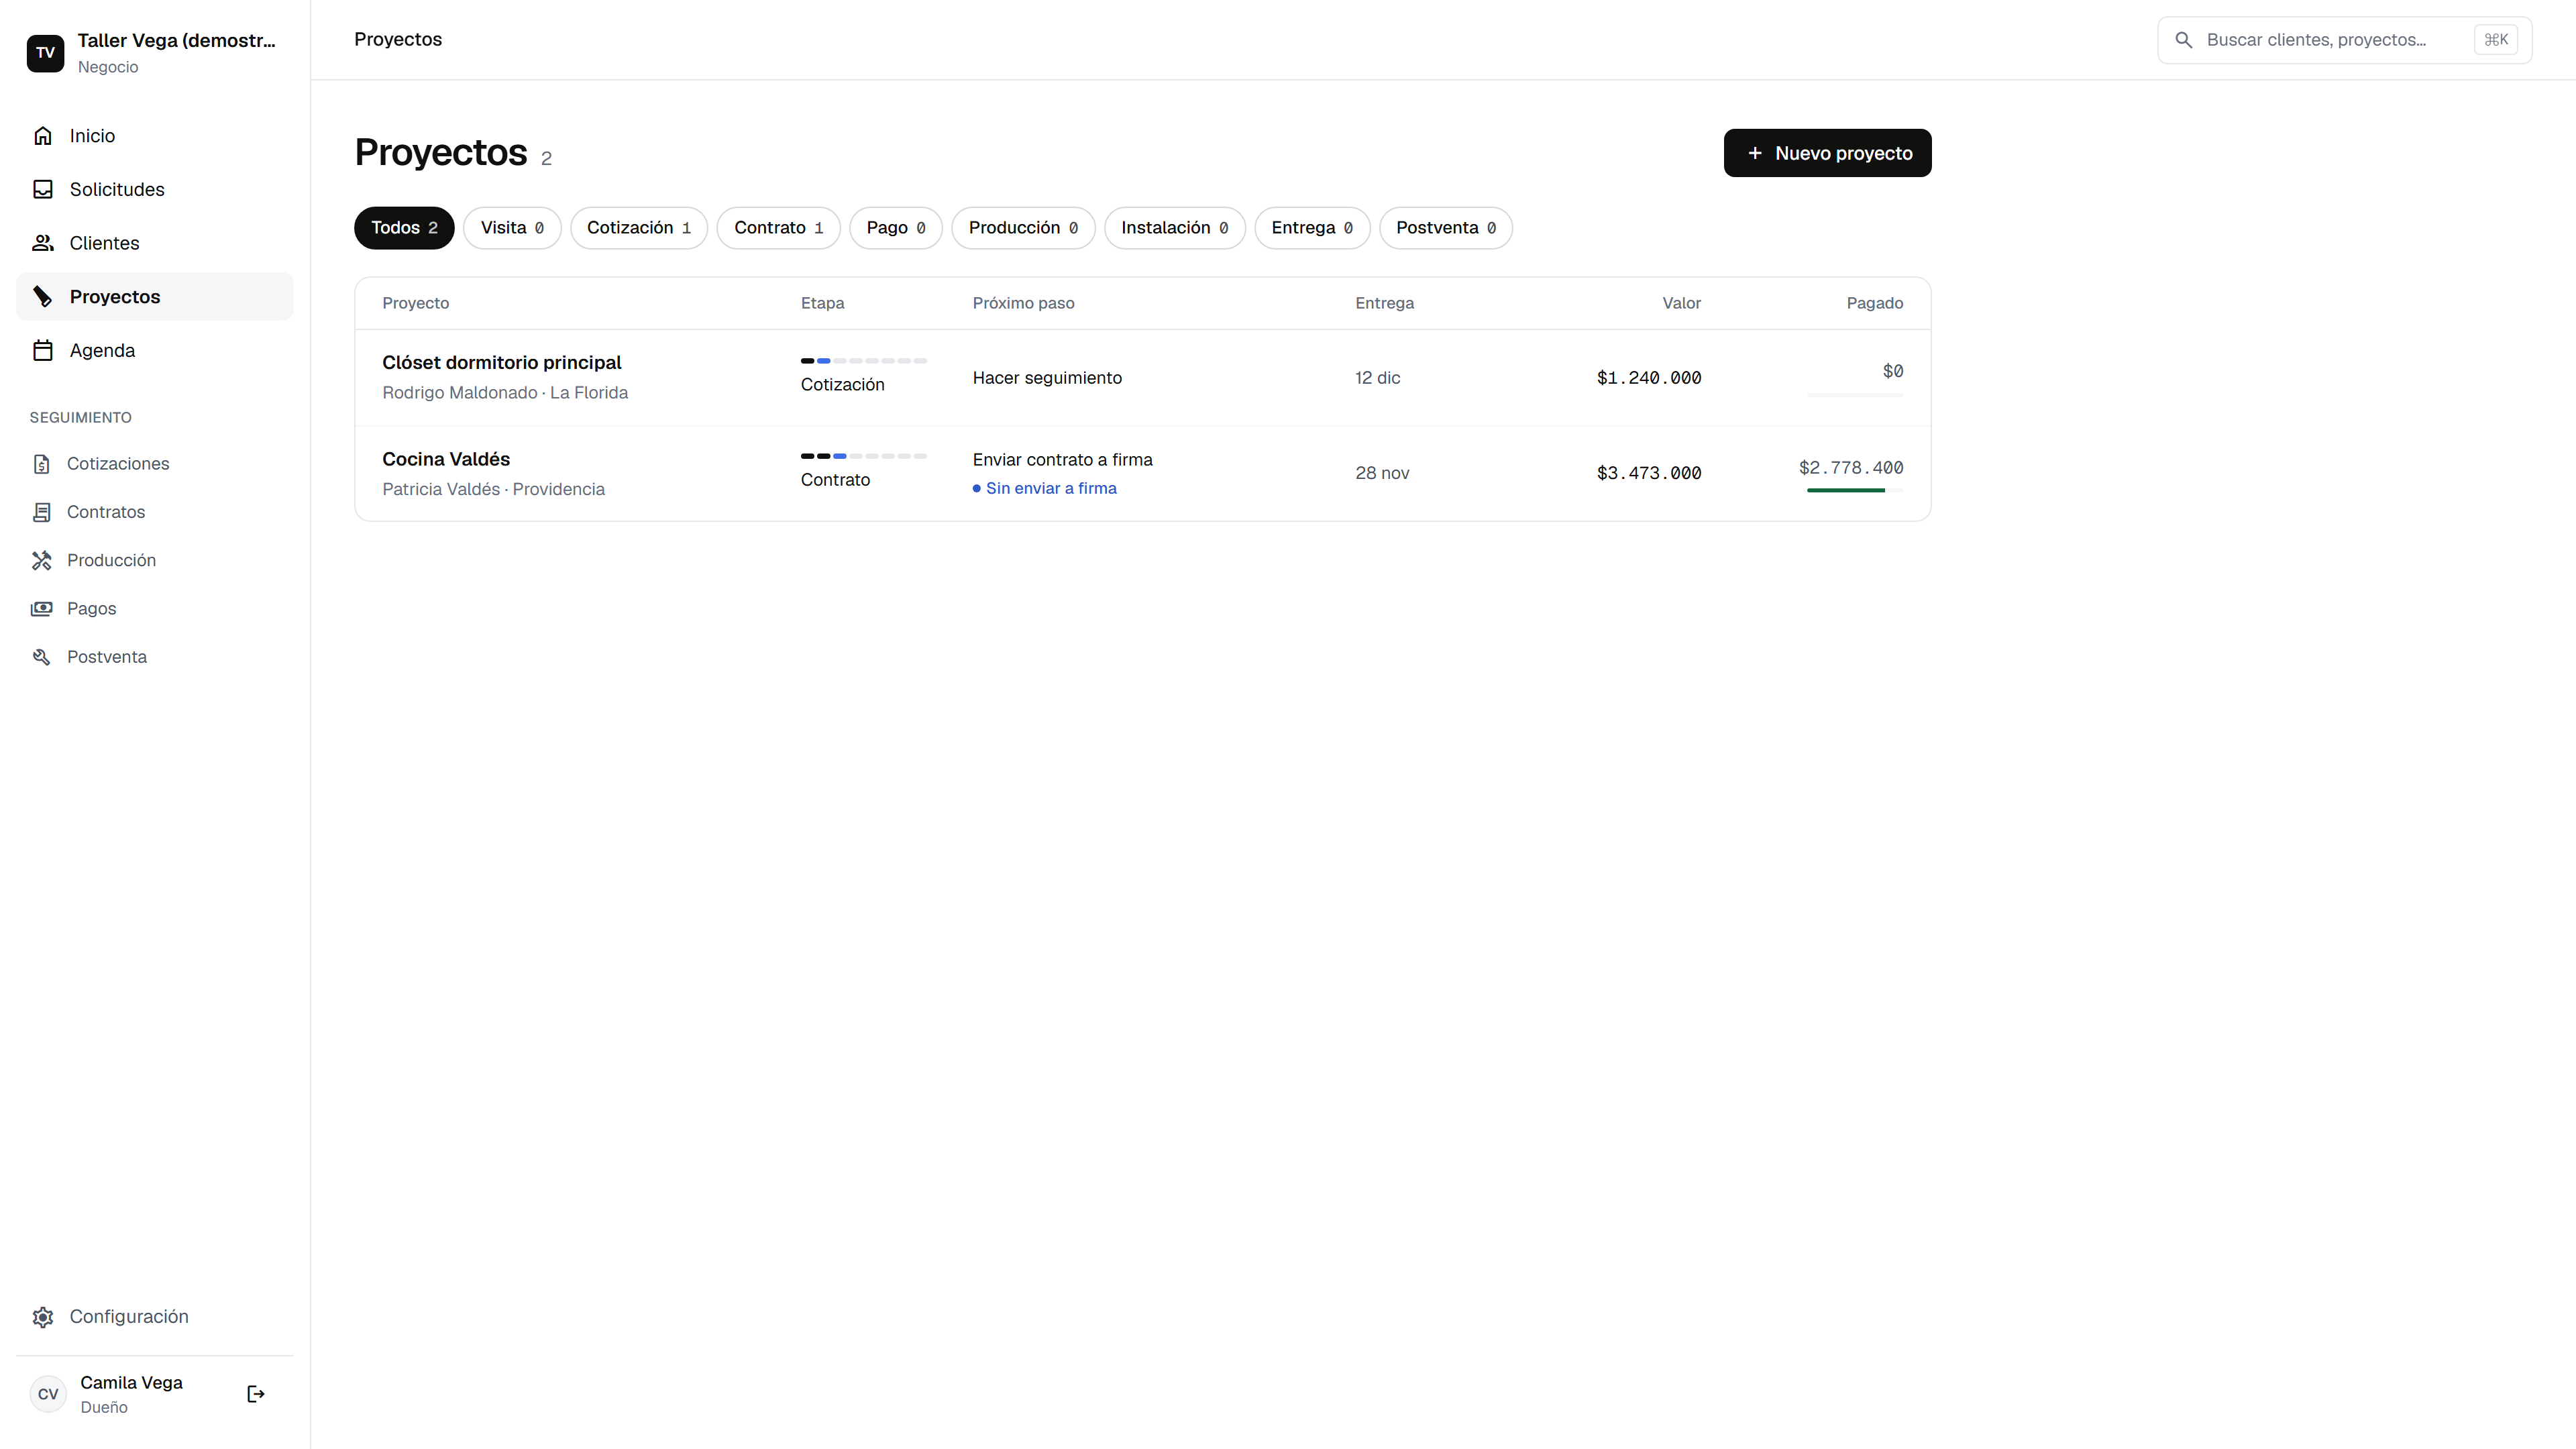This screenshot has width=2576, height=1449.
Task: Choose the Instalación filter pill
Action: 1175,228
